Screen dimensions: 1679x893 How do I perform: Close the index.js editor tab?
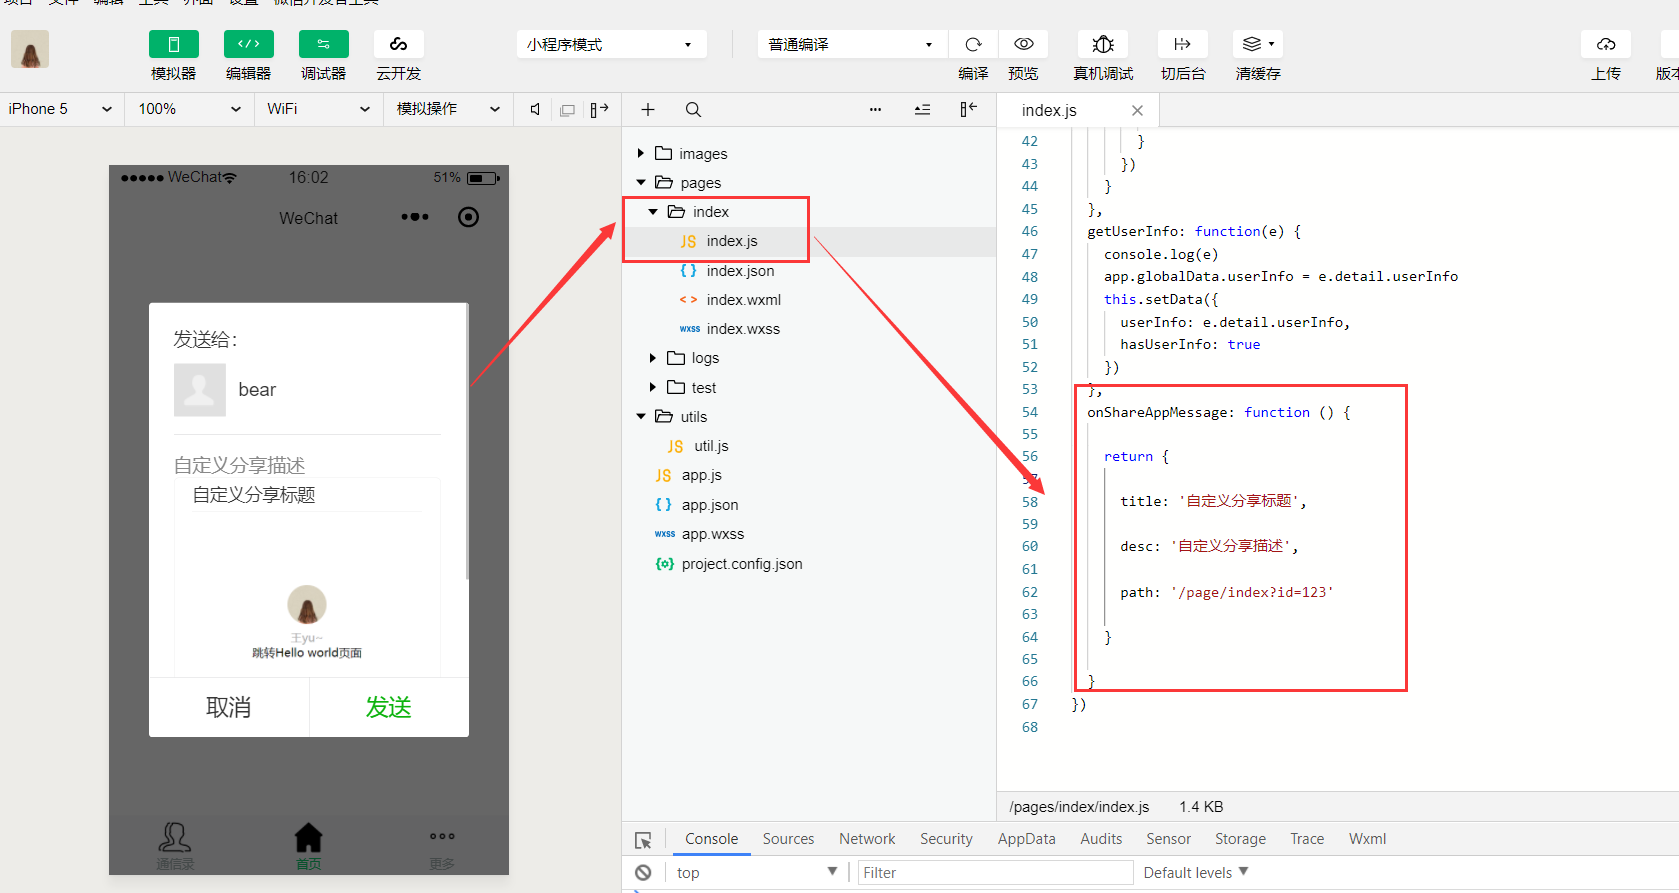click(x=1137, y=110)
